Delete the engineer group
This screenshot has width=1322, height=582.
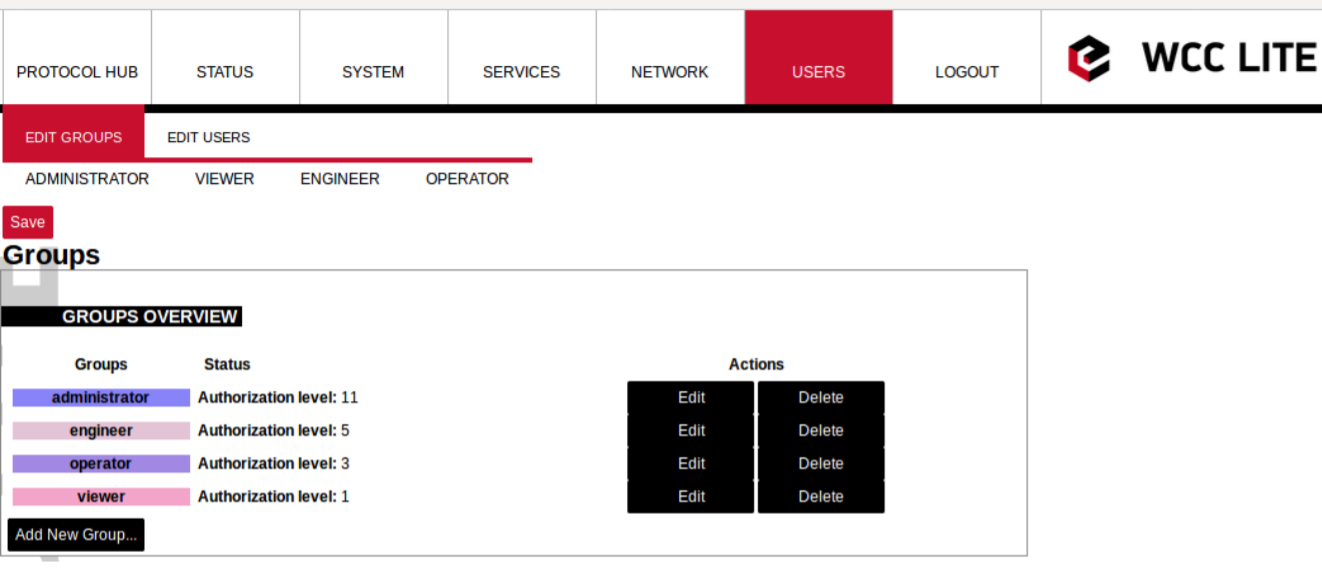pyautogui.click(x=821, y=430)
